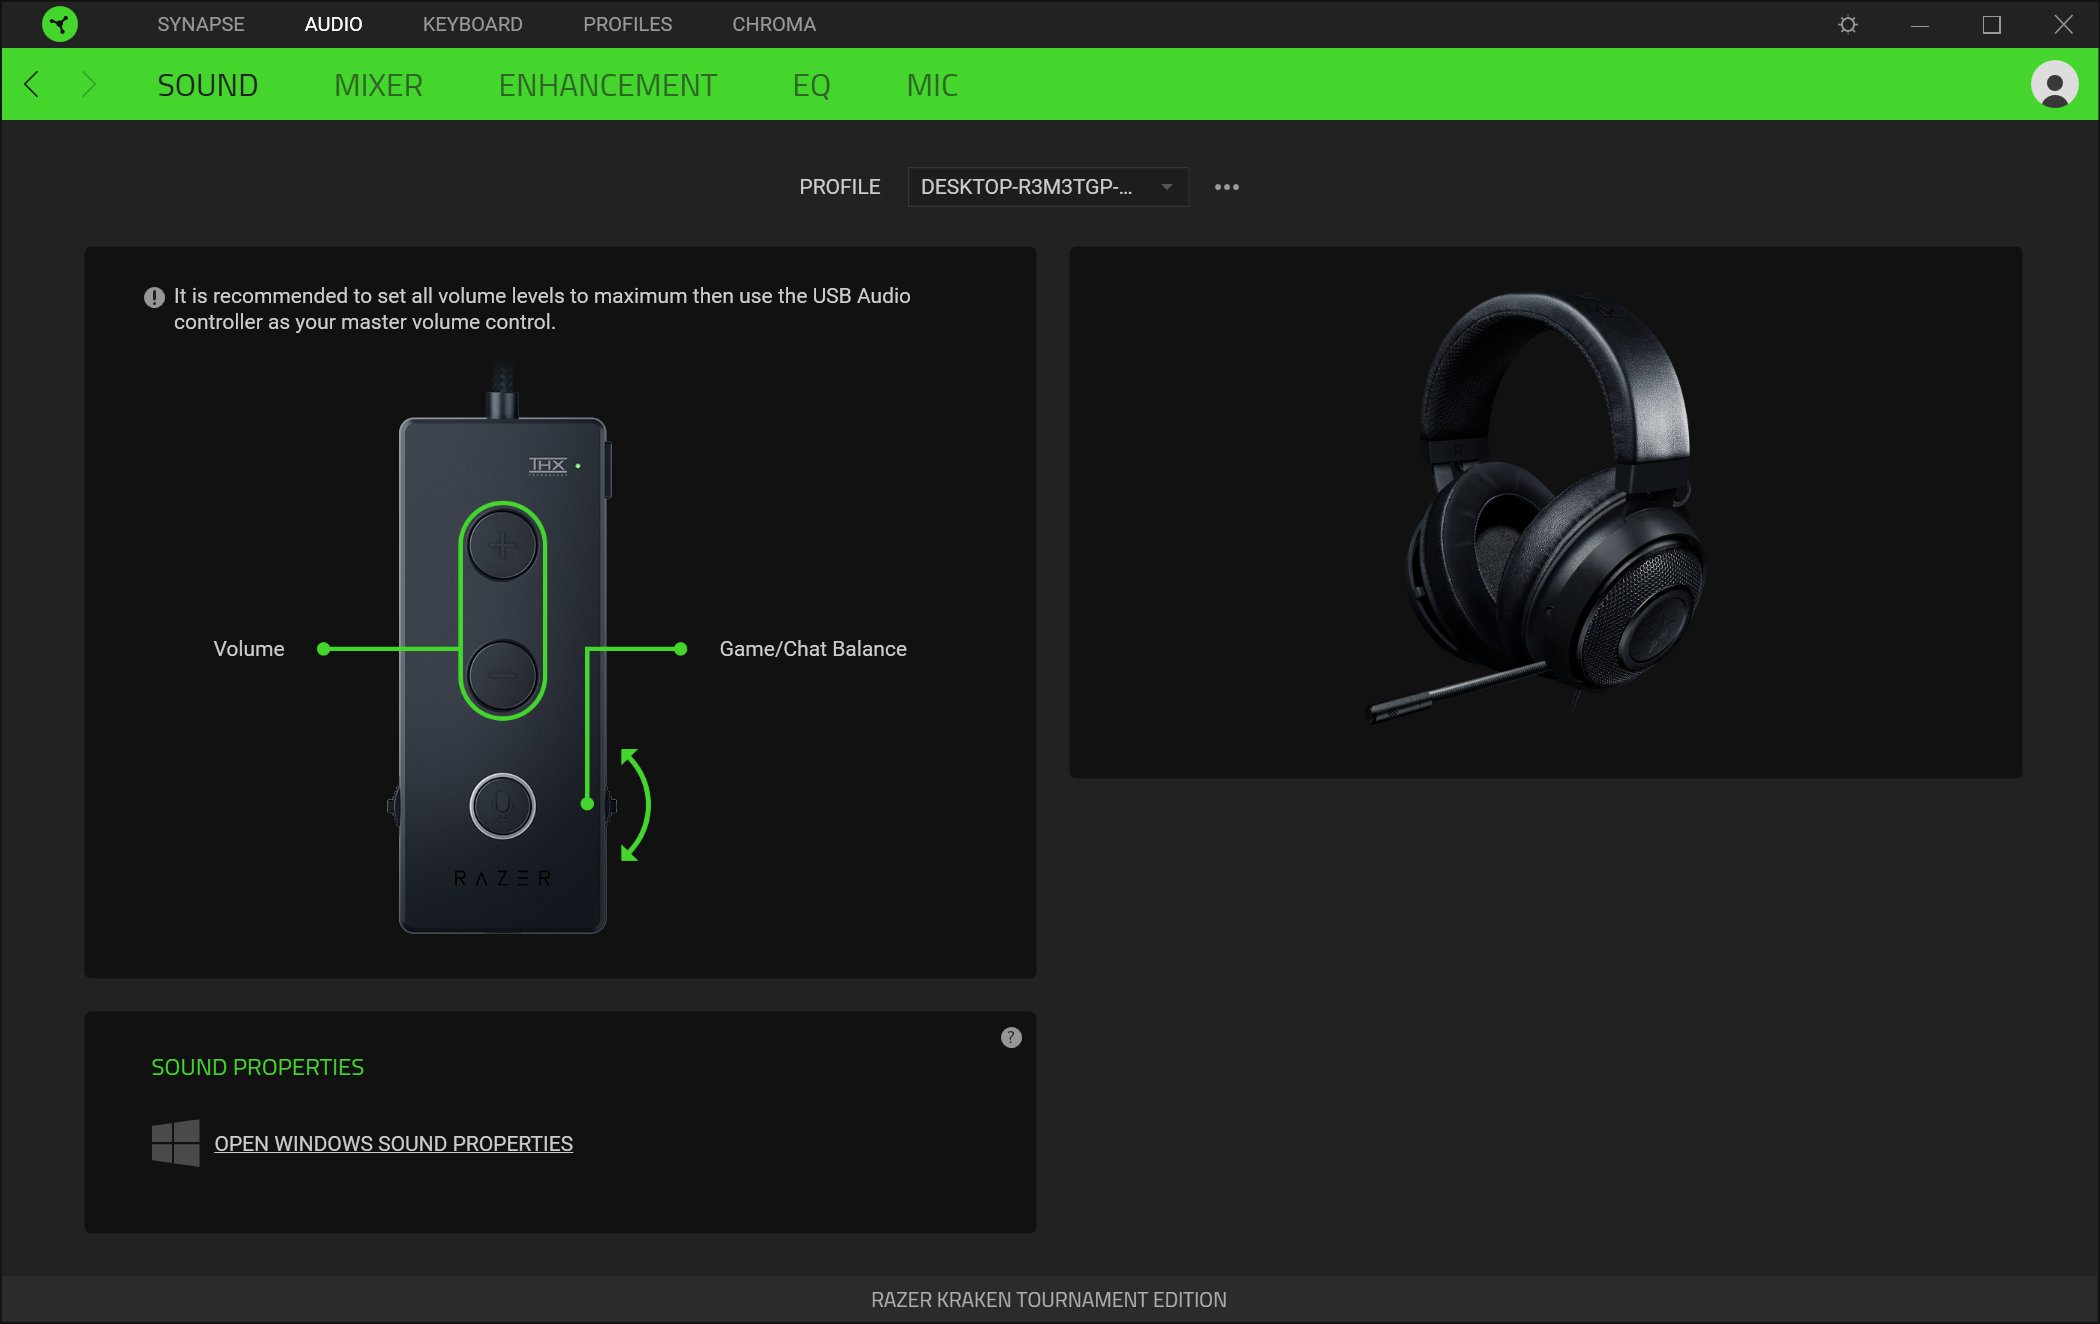2100x1324 pixels.
Task: Switch to the PROFILES tab
Action: pos(627,24)
